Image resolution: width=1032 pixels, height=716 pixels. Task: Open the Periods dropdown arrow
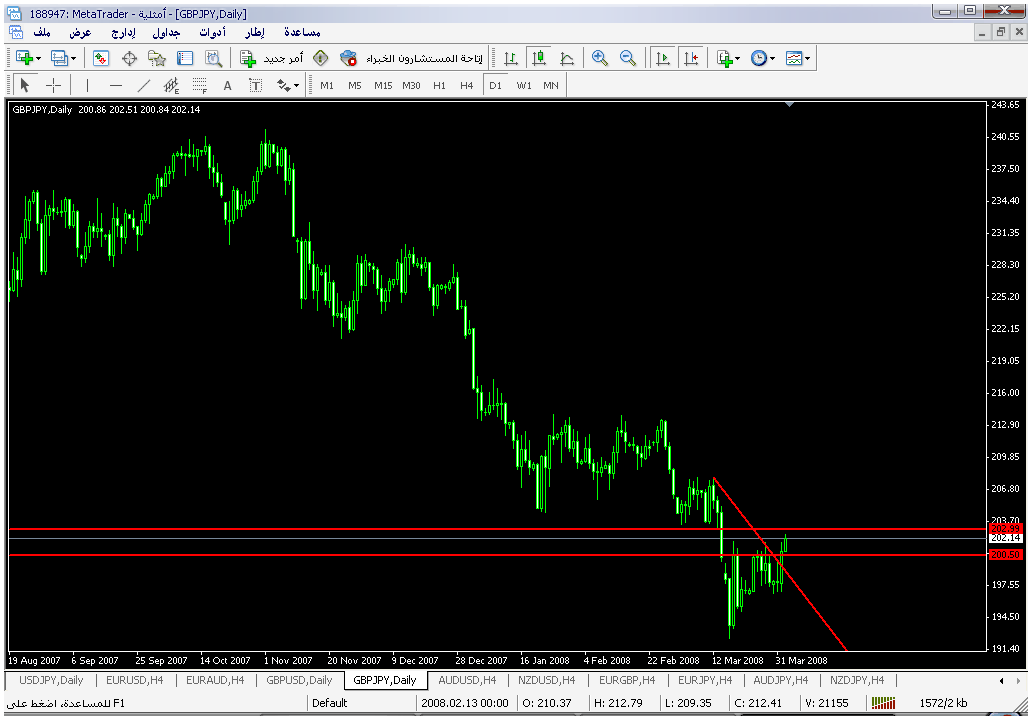pos(773,59)
